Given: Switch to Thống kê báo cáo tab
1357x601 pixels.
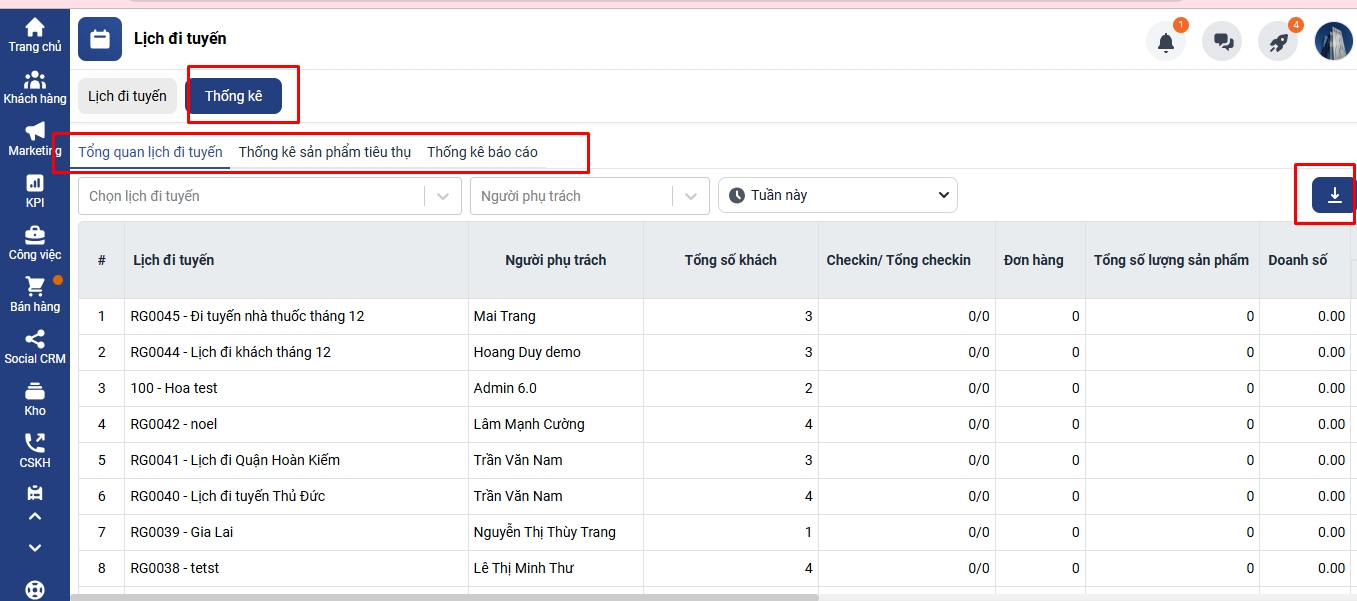Looking at the screenshot, I should click(x=482, y=152).
